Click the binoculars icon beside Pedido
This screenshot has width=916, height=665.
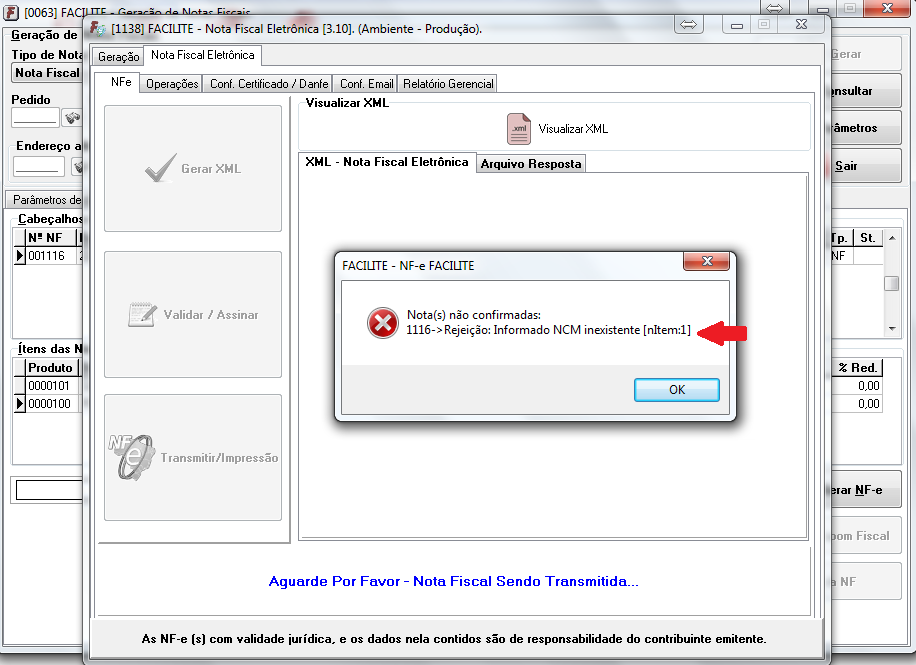[72, 117]
